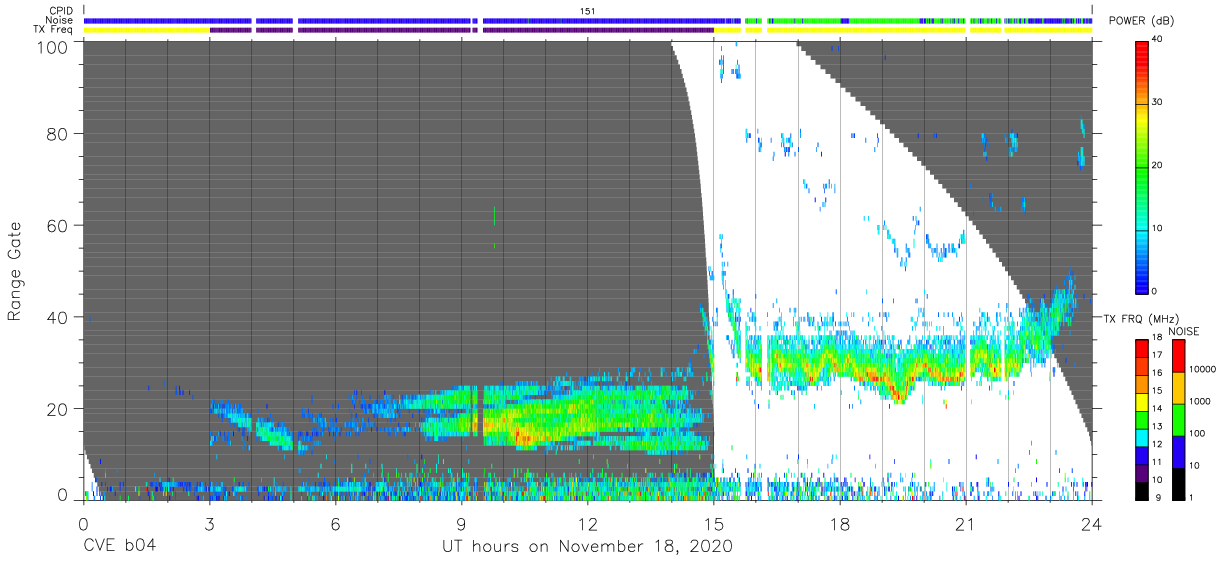Click the 'CVE b04' radar beam label
The height and width of the screenshot is (567, 1228).
point(120,547)
